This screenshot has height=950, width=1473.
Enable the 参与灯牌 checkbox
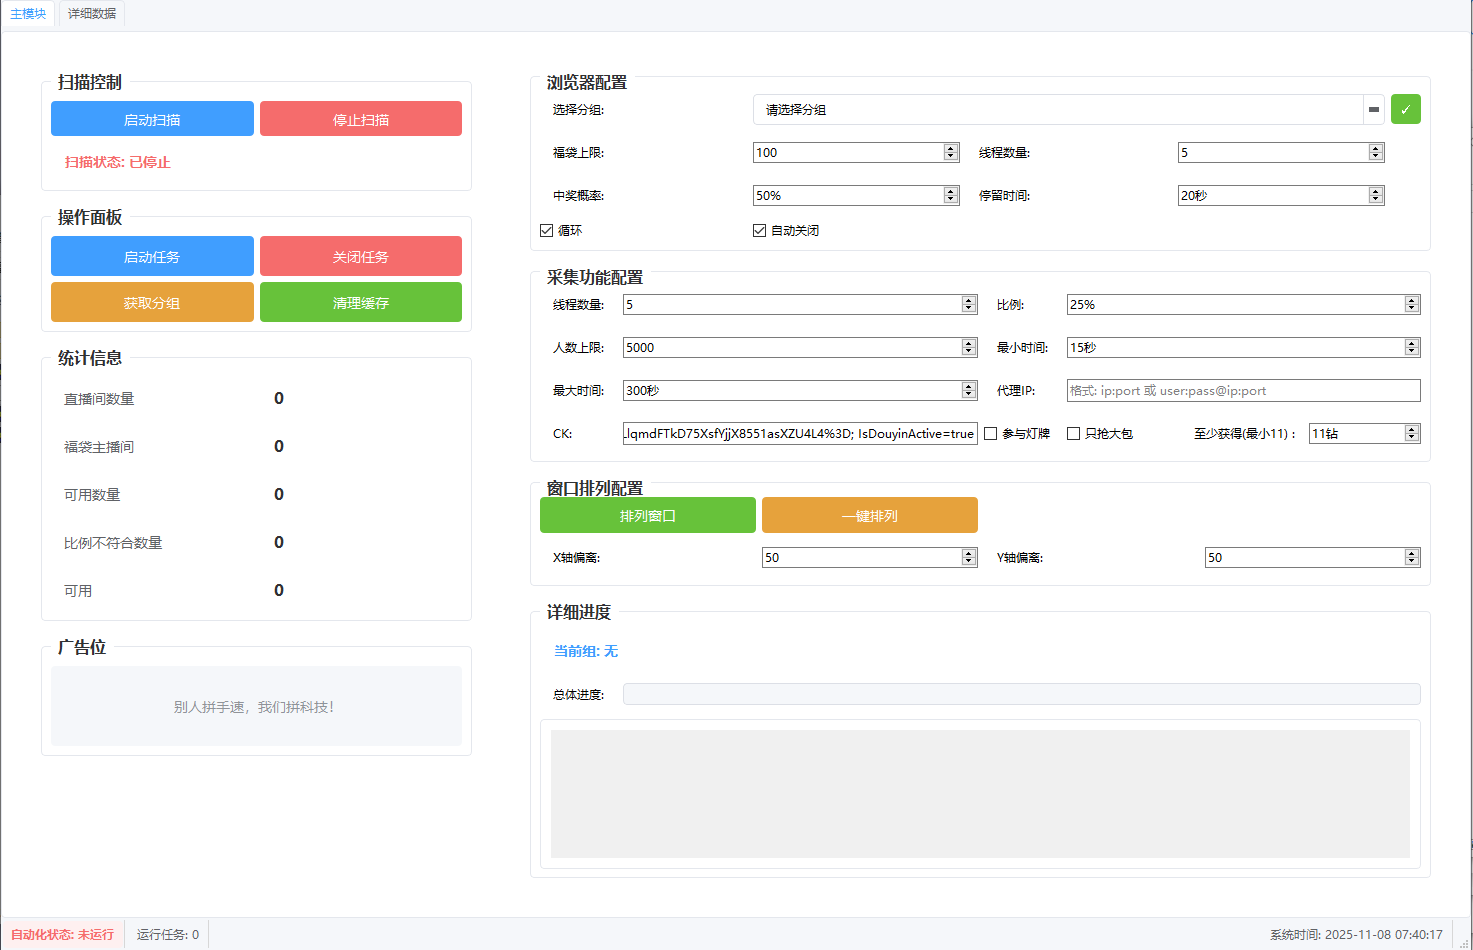pos(989,433)
